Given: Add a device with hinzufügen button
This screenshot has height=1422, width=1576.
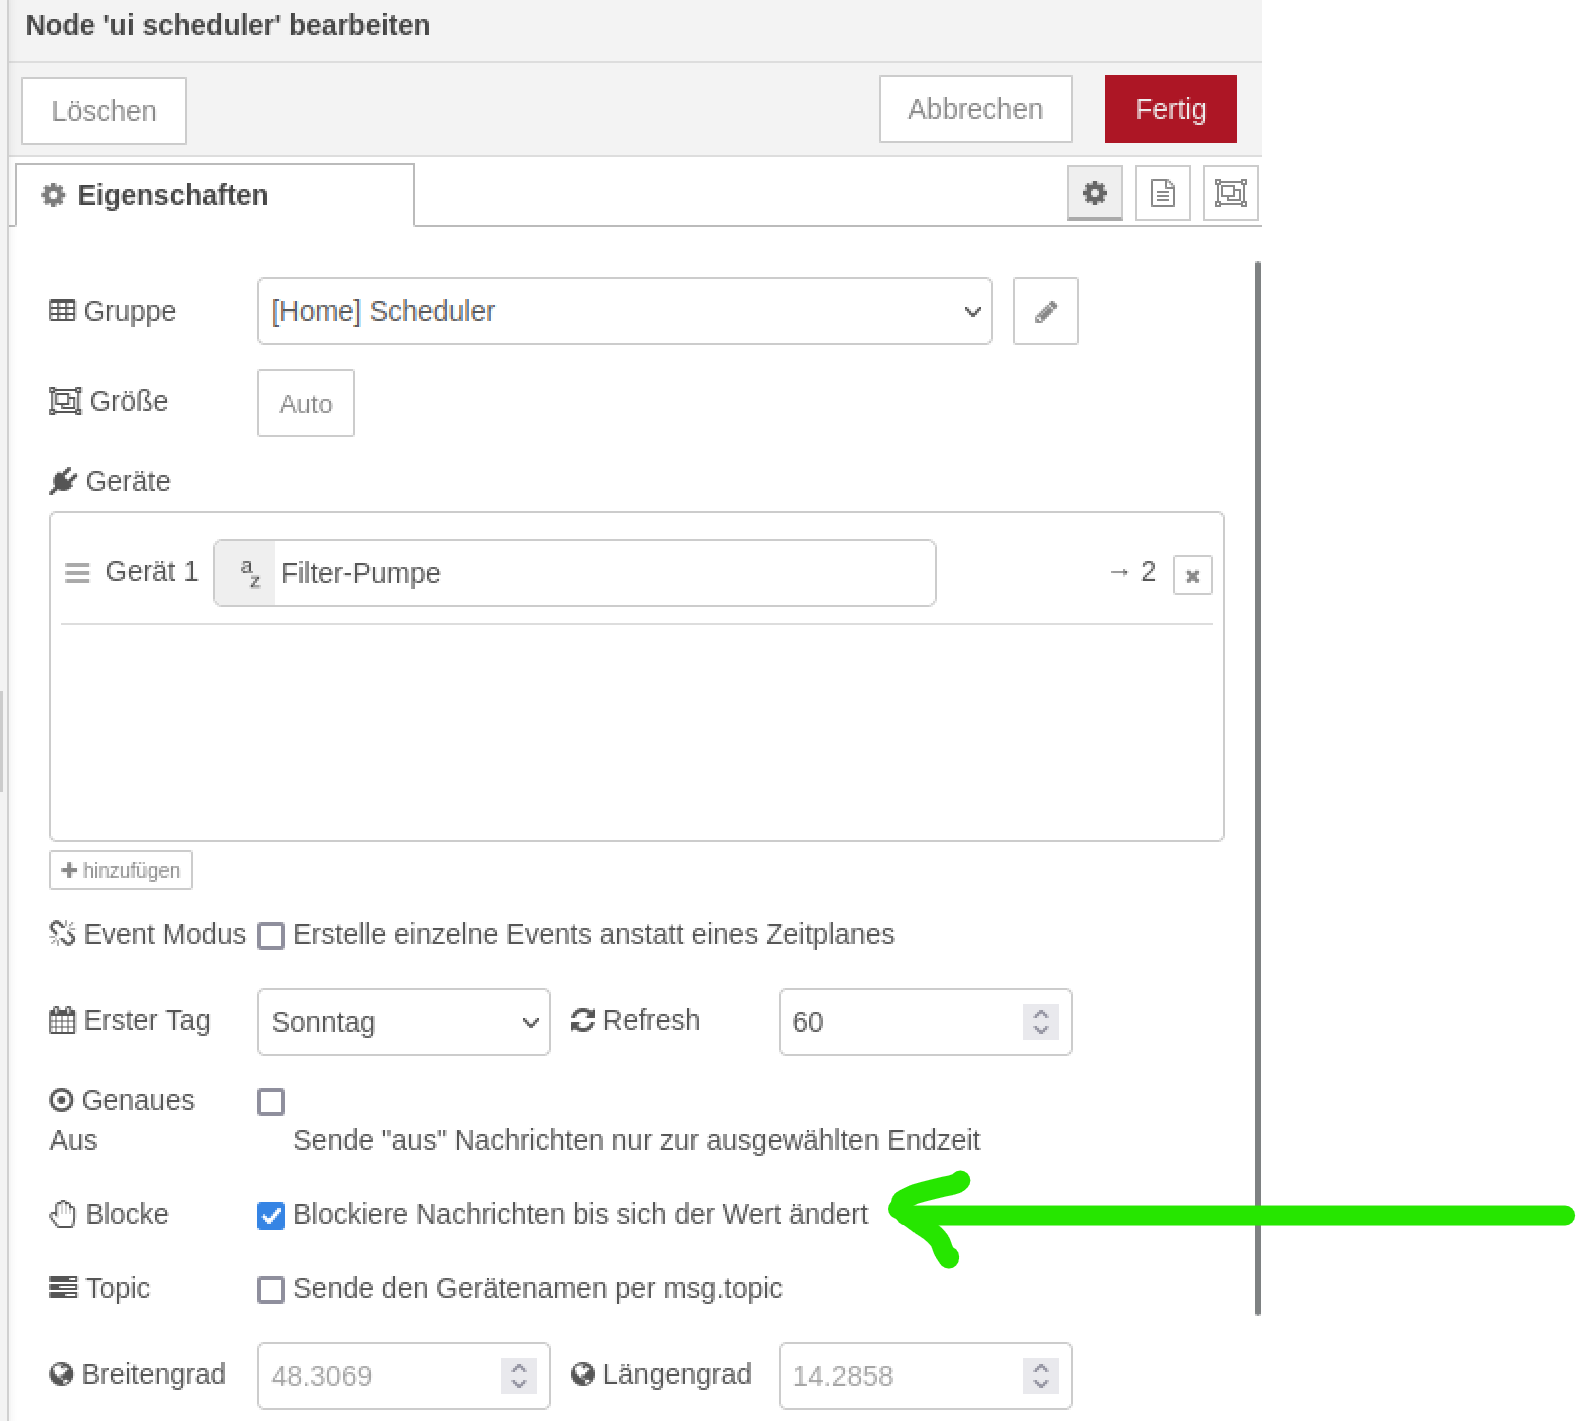Looking at the screenshot, I should [121, 870].
